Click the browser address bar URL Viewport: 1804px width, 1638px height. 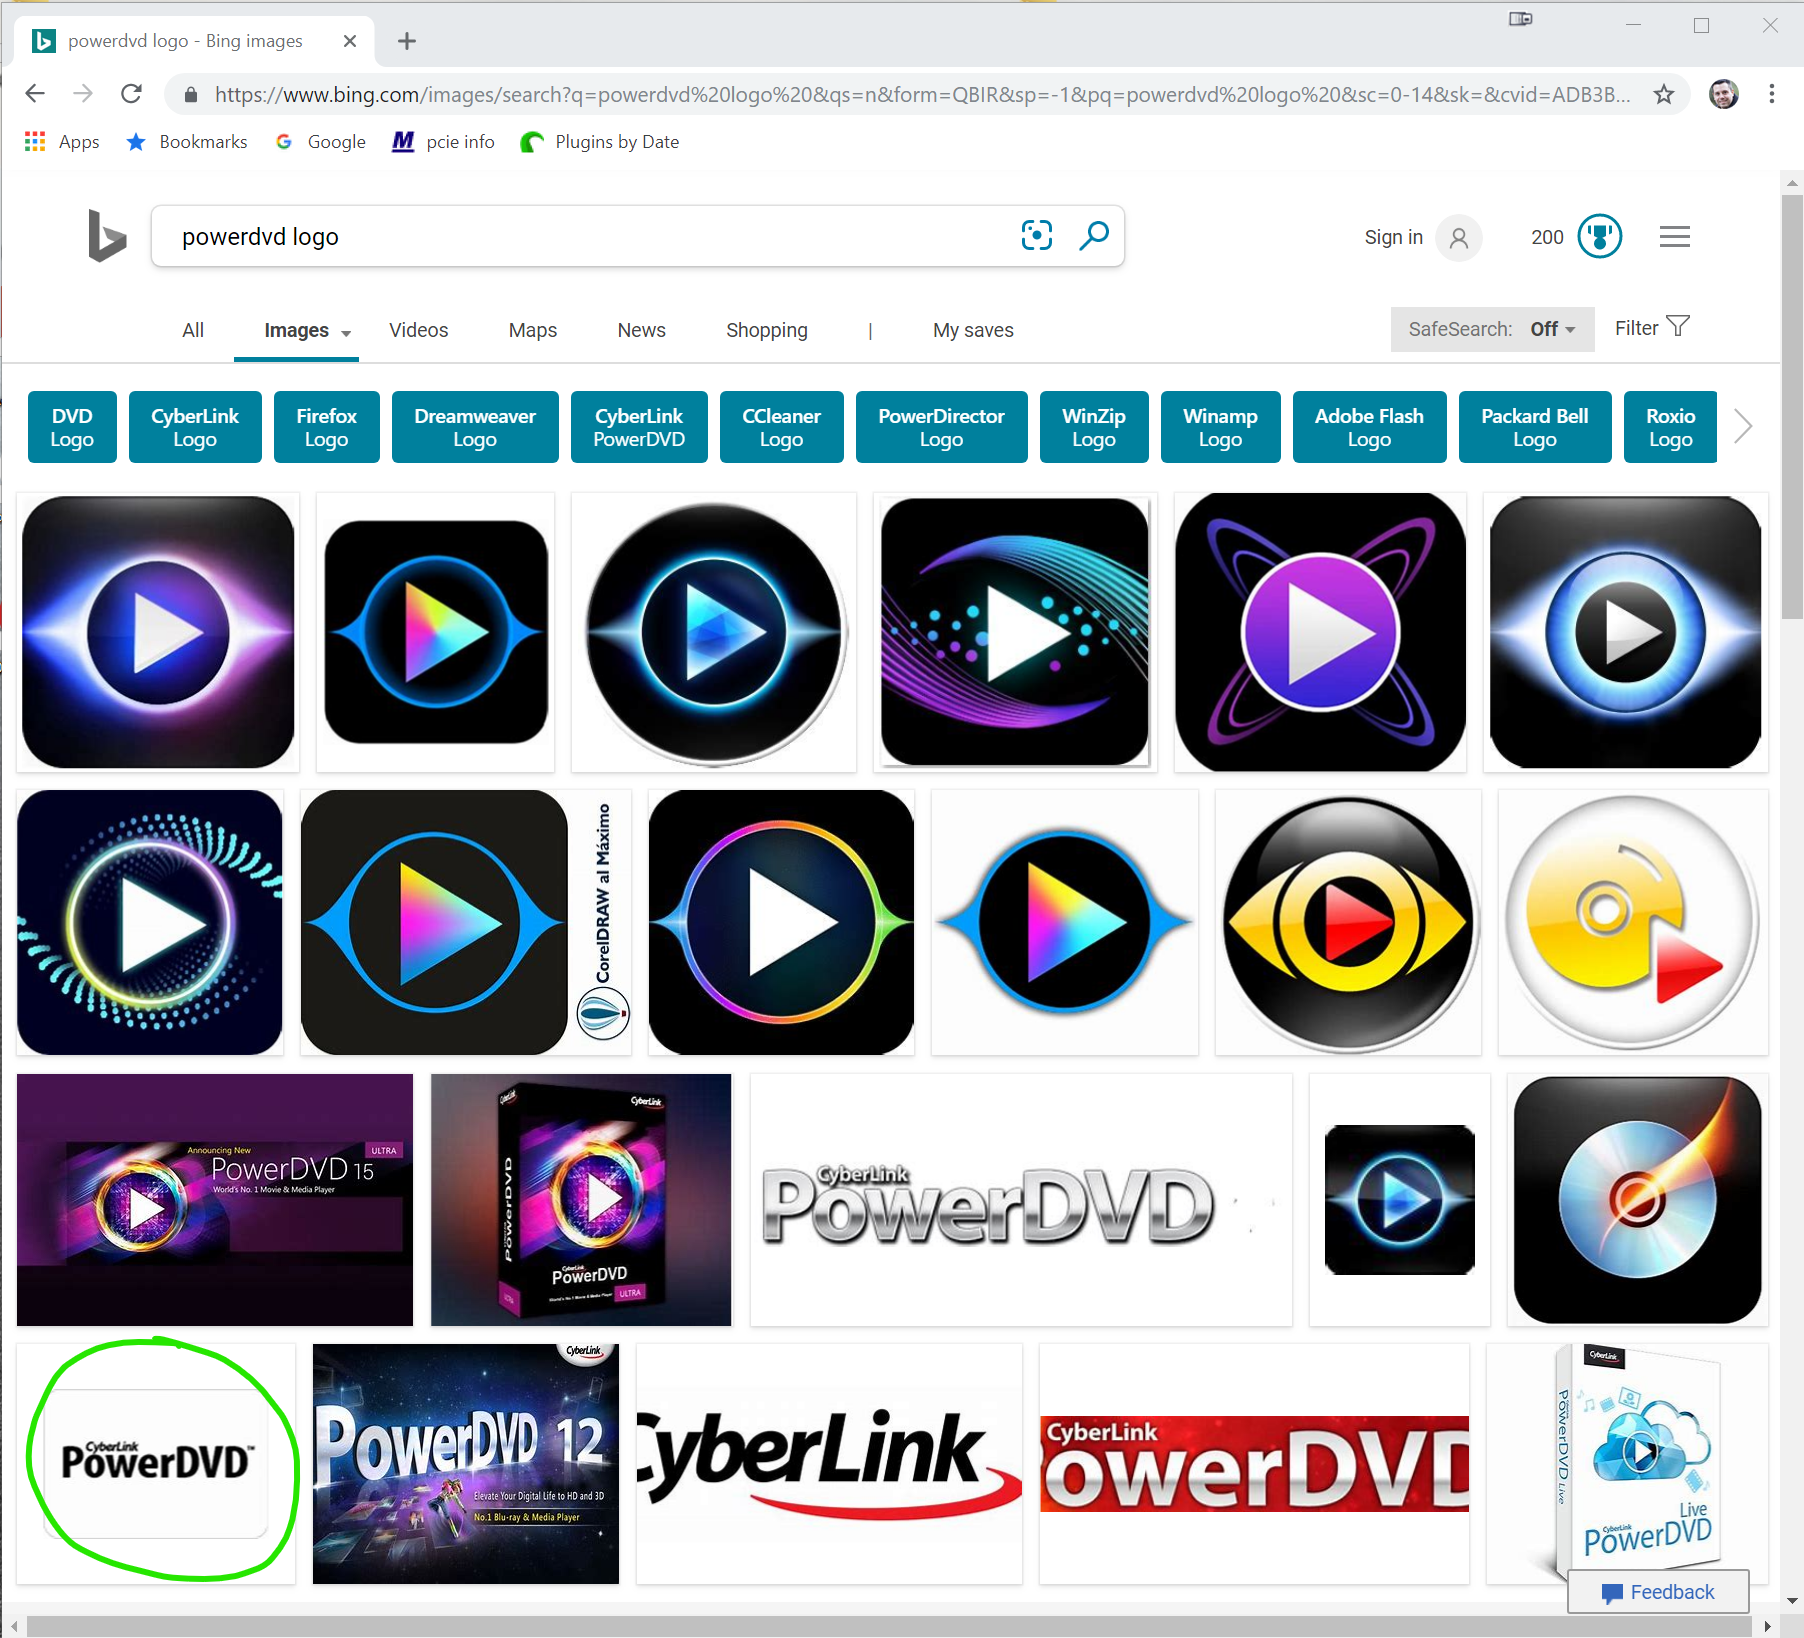coord(922,95)
